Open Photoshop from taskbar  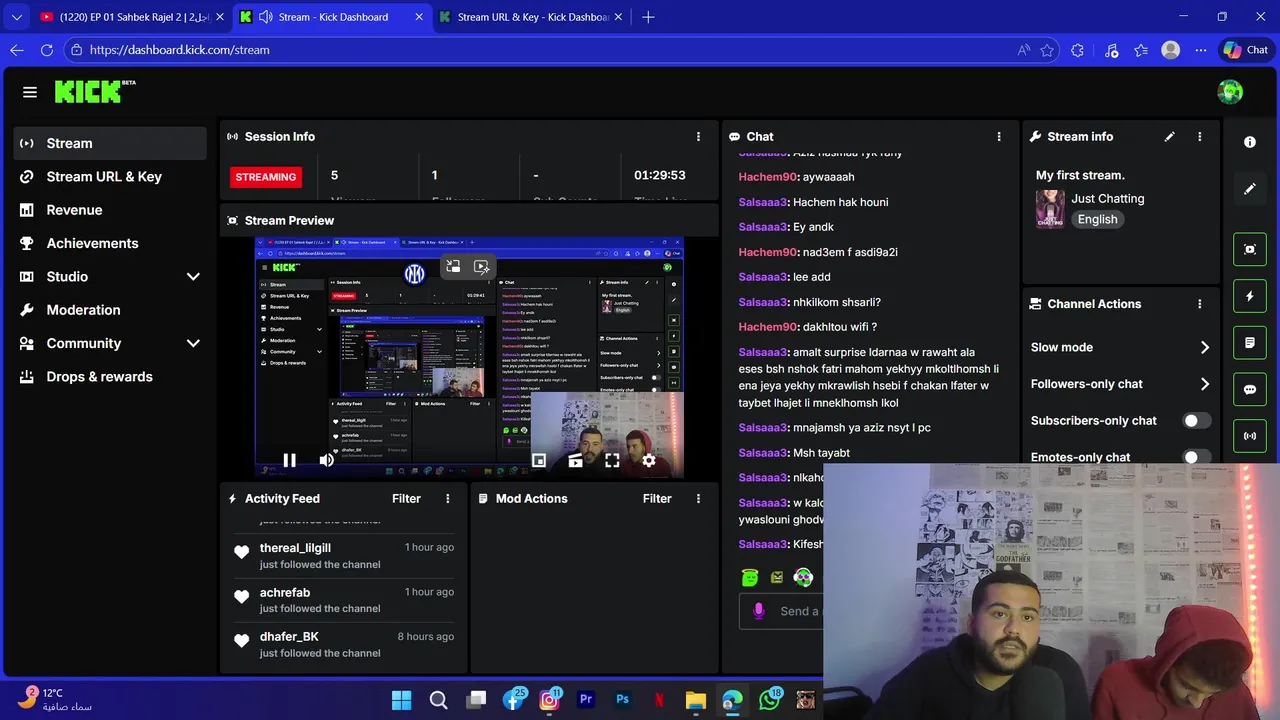pyautogui.click(x=622, y=700)
